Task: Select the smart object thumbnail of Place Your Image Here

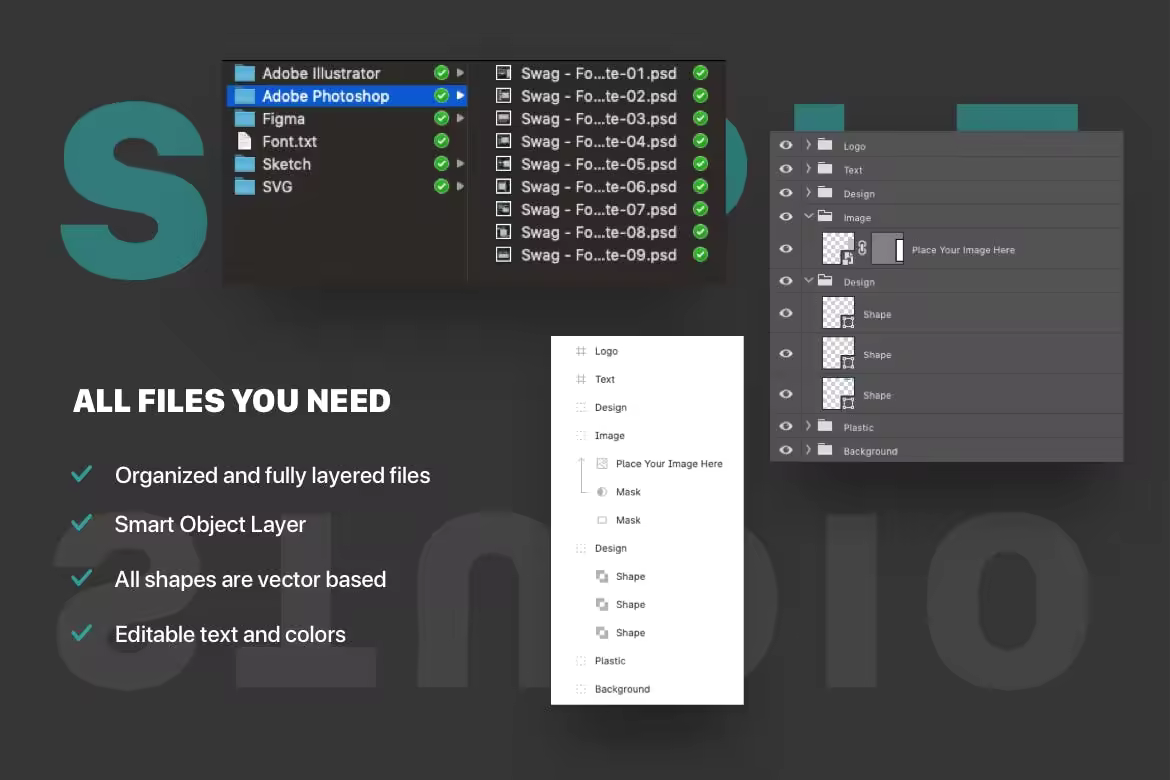Action: click(x=838, y=249)
